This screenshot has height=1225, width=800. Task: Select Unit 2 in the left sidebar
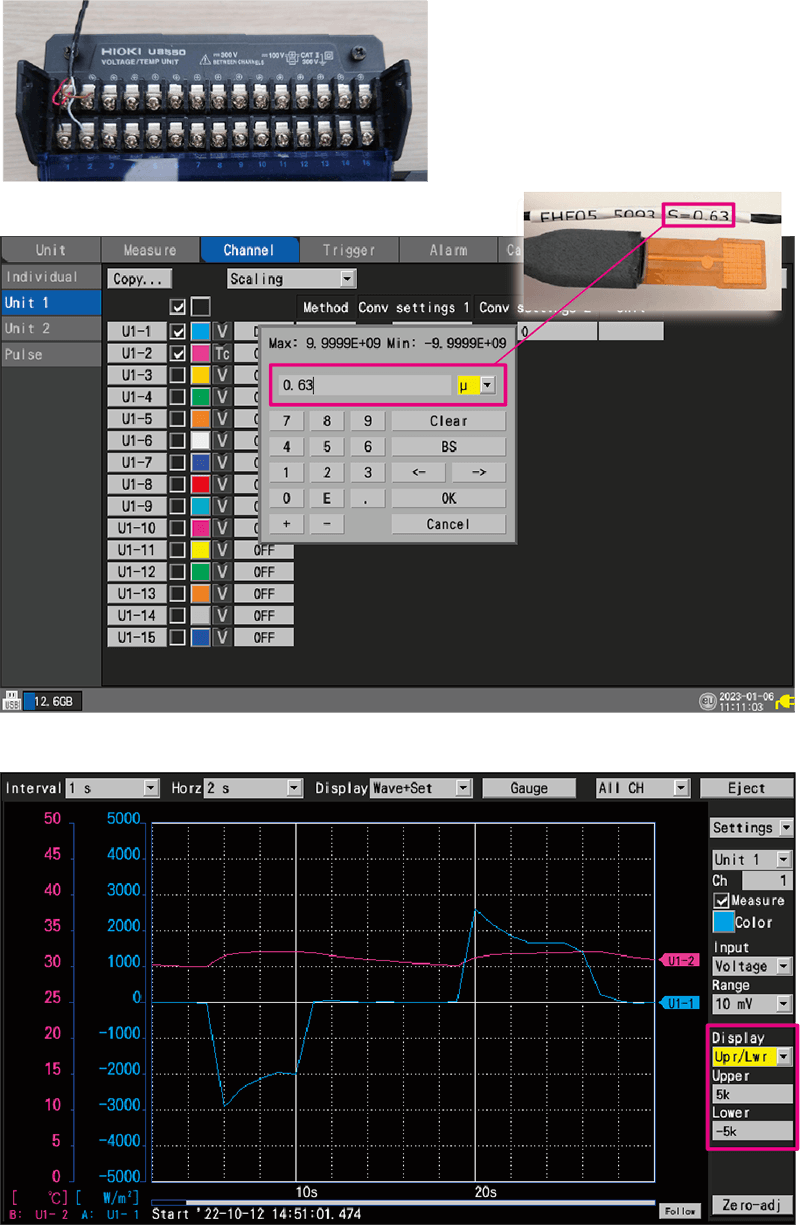tap(51, 328)
